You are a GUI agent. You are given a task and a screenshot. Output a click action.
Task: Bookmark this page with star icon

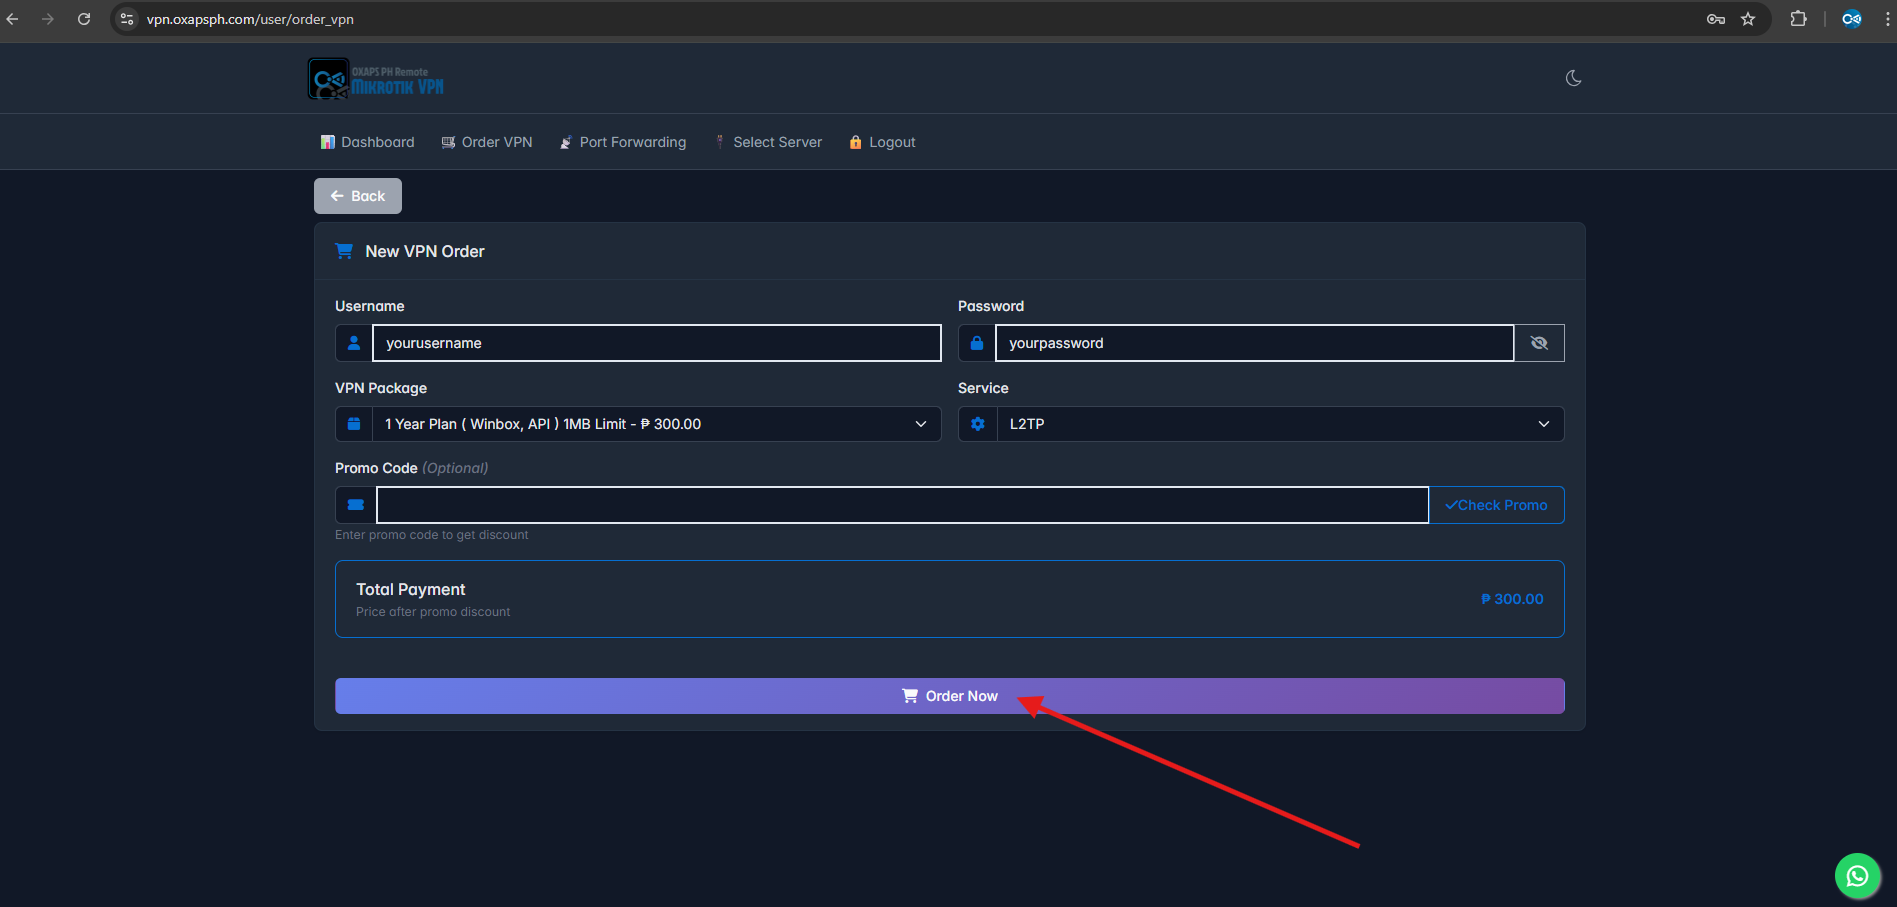click(x=1748, y=19)
